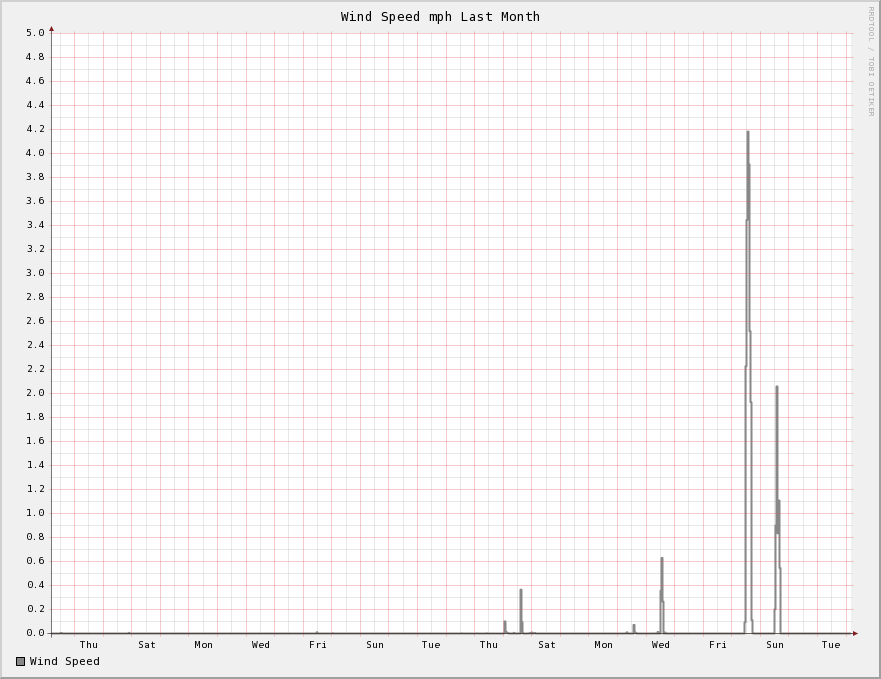Click the 1.0 y-axis value label

pyautogui.click(x=35, y=513)
